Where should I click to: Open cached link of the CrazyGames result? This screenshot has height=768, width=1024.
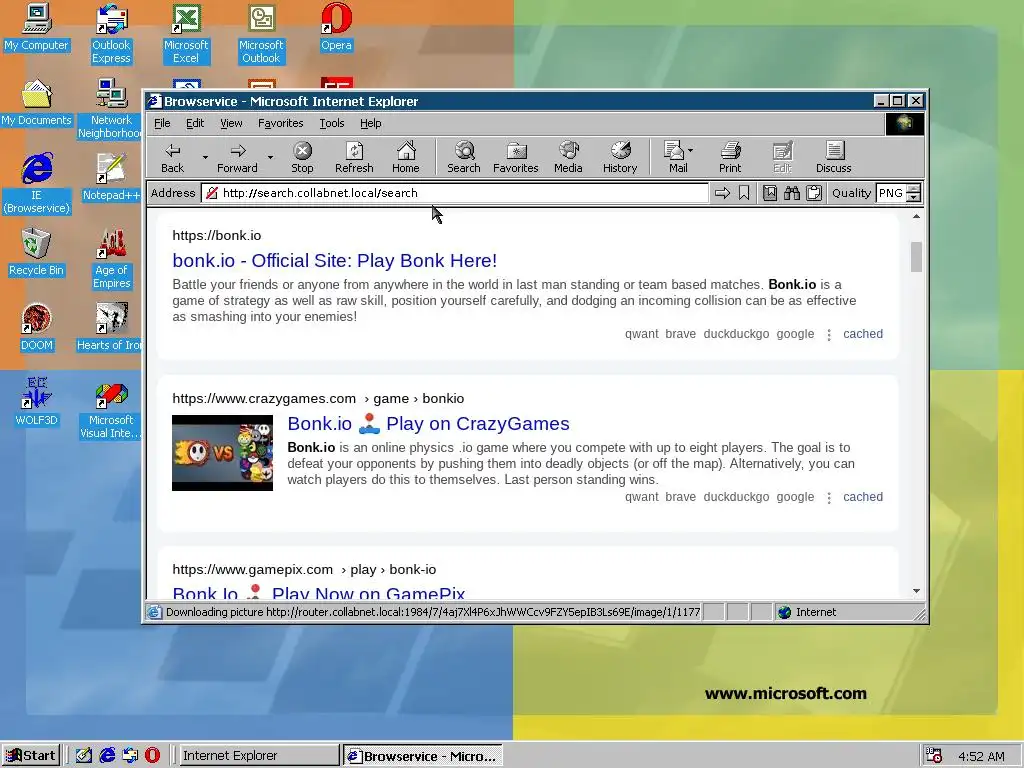click(x=863, y=497)
